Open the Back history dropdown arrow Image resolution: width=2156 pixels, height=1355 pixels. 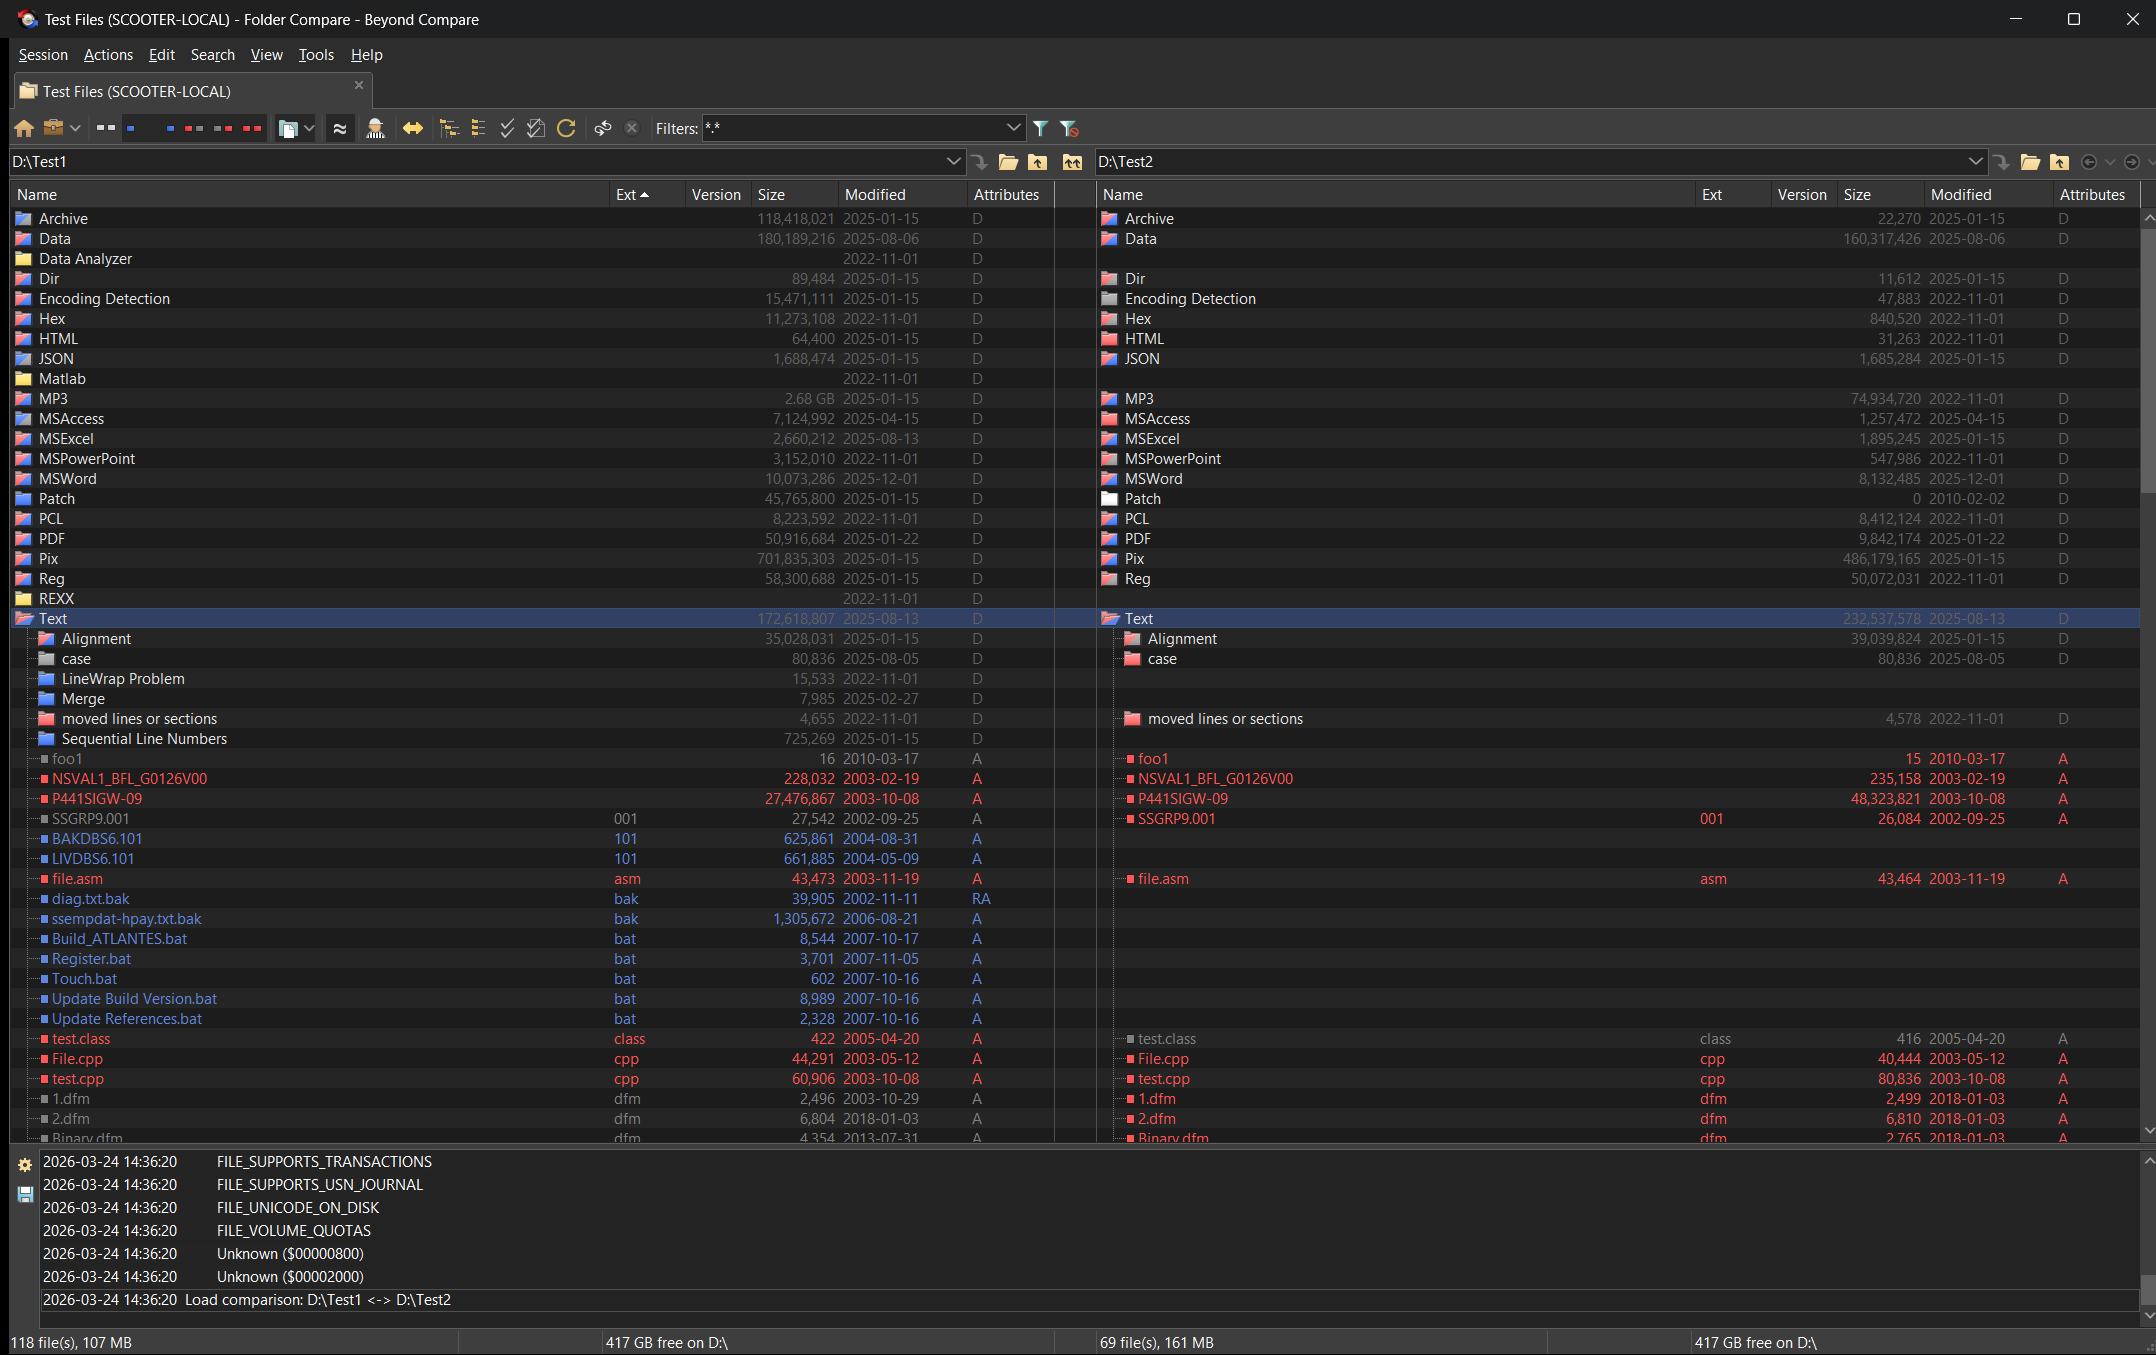click(2110, 162)
